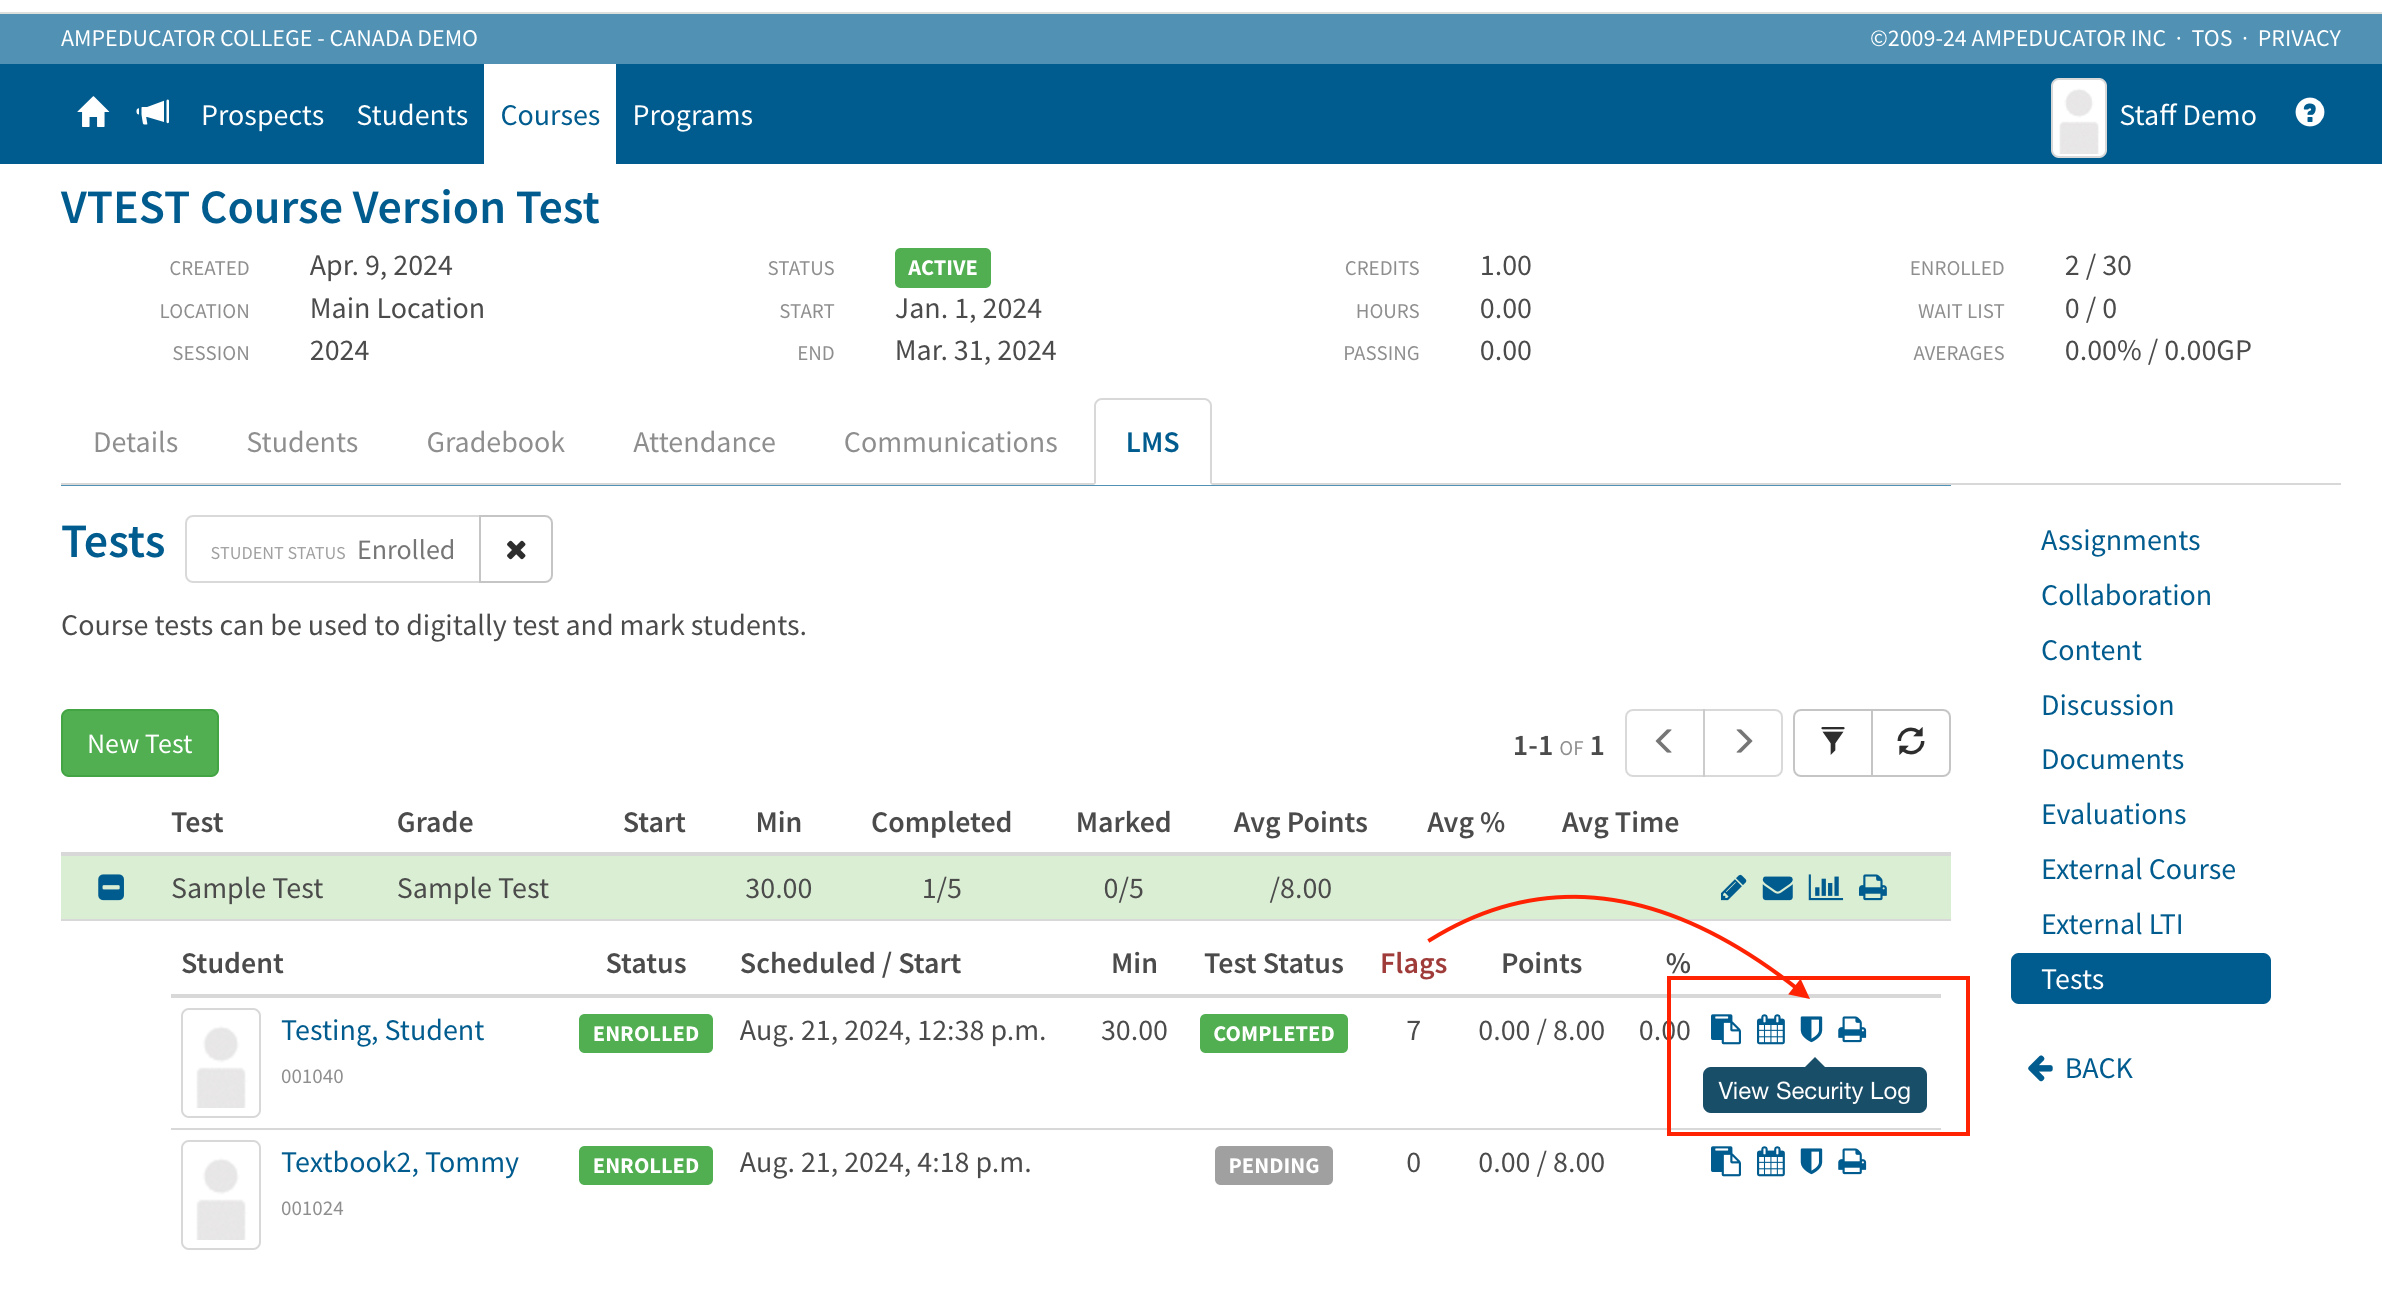Image resolution: width=2382 pixels, height=1298 pixels.
Task: Open Sample Test bar chart statistics icon
Action: [1824, 888]
